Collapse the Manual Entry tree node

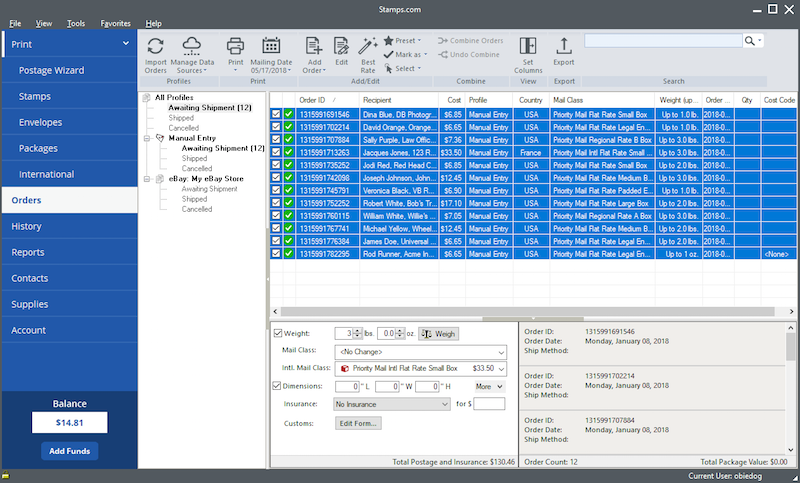tap(147, 138)
